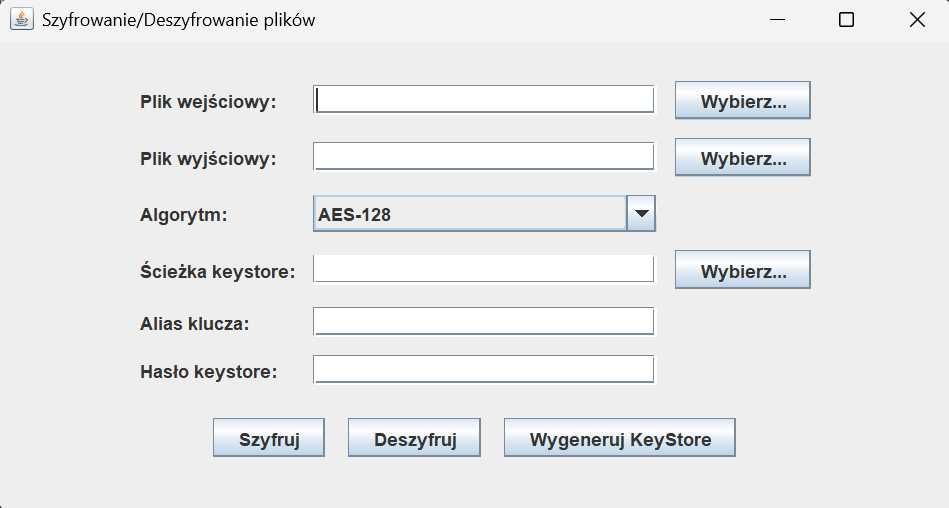The height and width of the screenshot is (508, 949).
Task: Click the Hasło keystore label
Action: [x=209, y=372]
